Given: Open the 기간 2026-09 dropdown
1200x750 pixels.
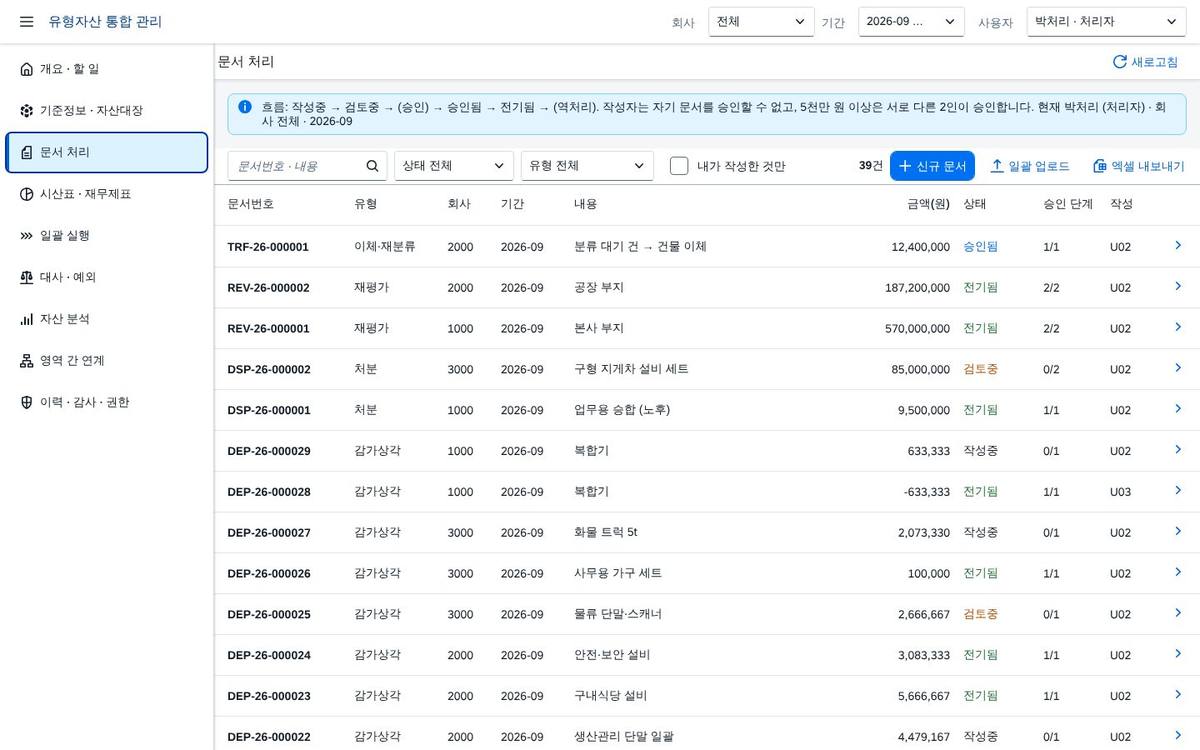Looking at the screenshot, I should click(x=911, y=22).
